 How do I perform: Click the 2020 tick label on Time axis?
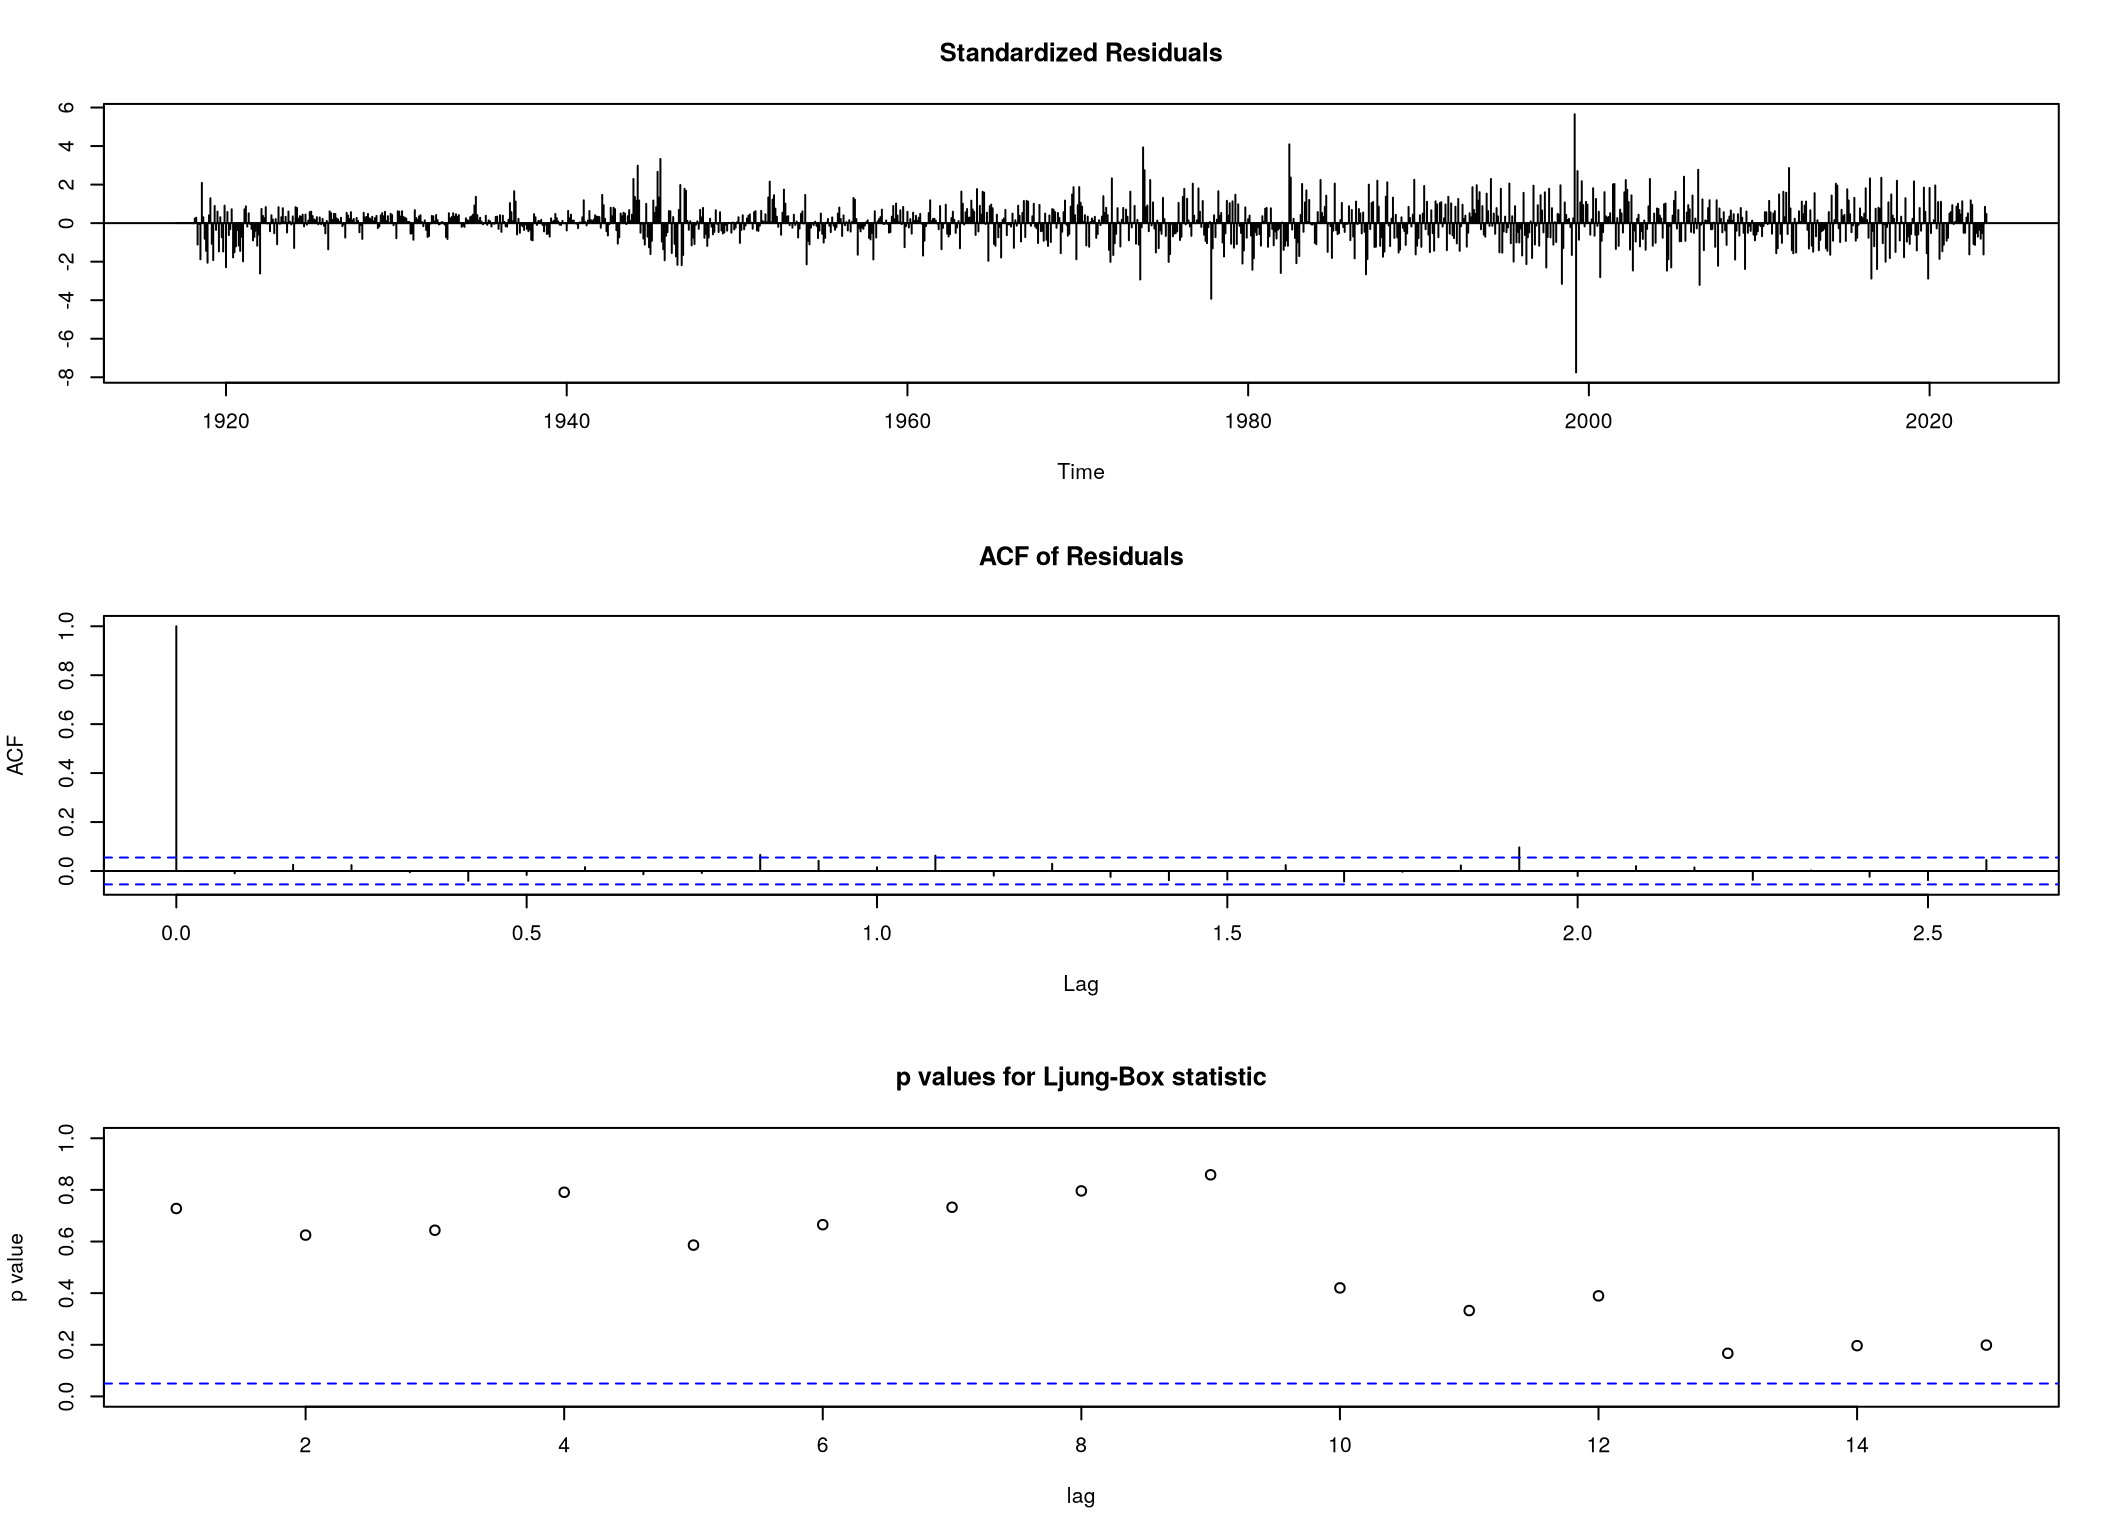pos(1929,422)
